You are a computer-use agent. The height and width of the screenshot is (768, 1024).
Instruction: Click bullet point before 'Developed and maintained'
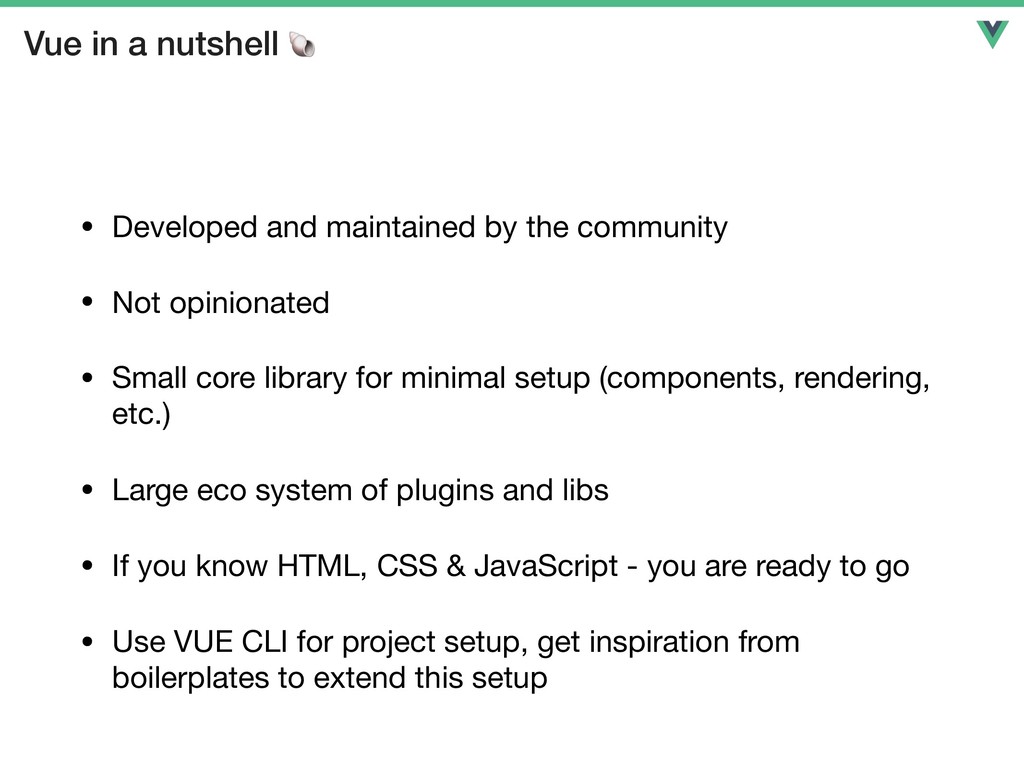point(88,227)
